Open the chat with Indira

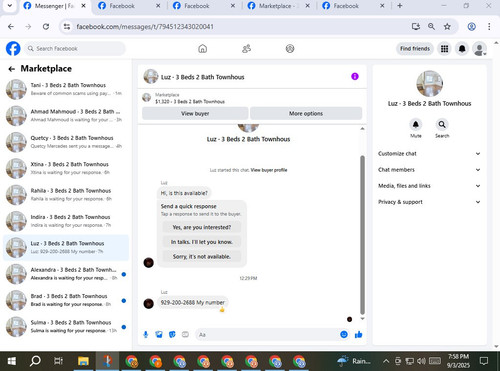tap(66, 221)
